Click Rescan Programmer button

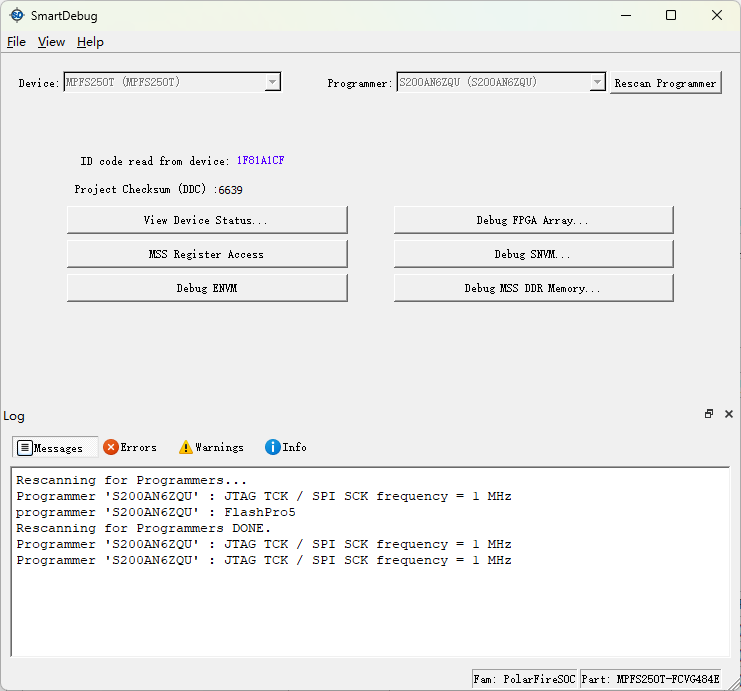click(x=665, y=83)
